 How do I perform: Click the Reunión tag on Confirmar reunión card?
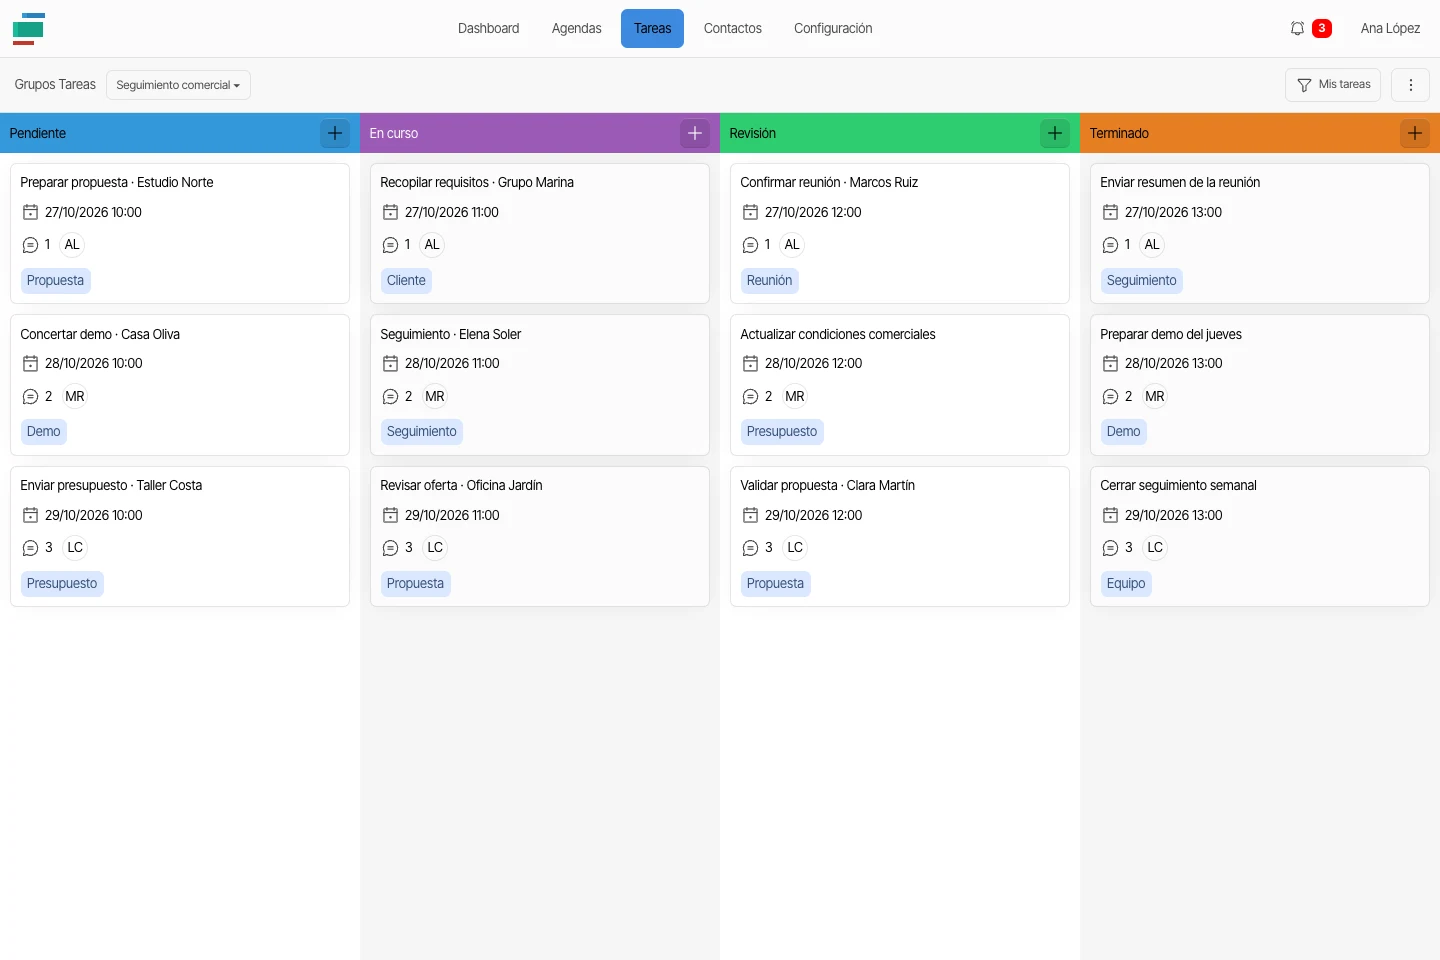click(x=769, y=281)
